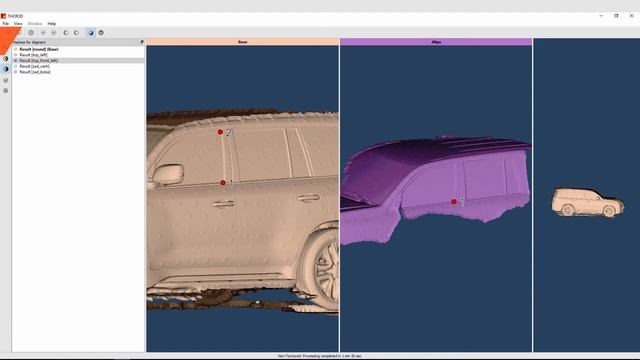
Task: Select Result [top_left] mesh
Action: click(33, 55)
